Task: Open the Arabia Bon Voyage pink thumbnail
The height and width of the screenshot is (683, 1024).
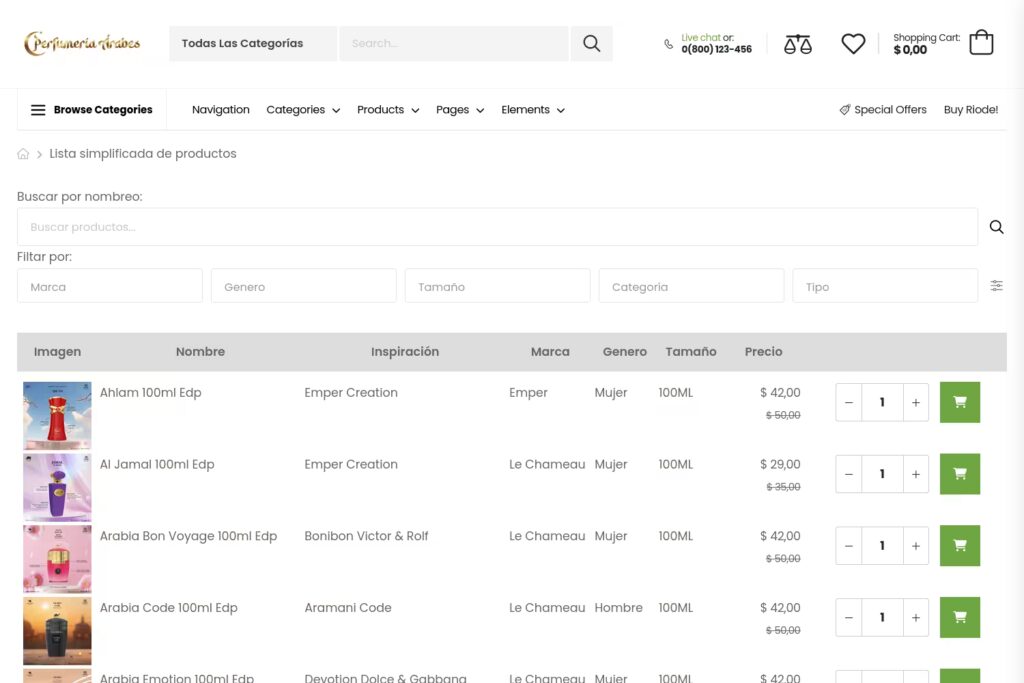Action: [x=57, y=560]
